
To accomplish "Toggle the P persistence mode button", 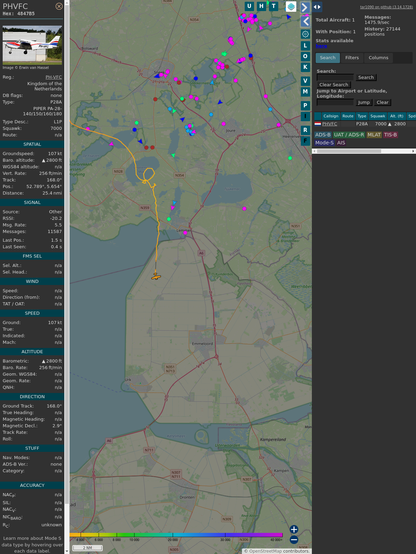I will 305,105.
